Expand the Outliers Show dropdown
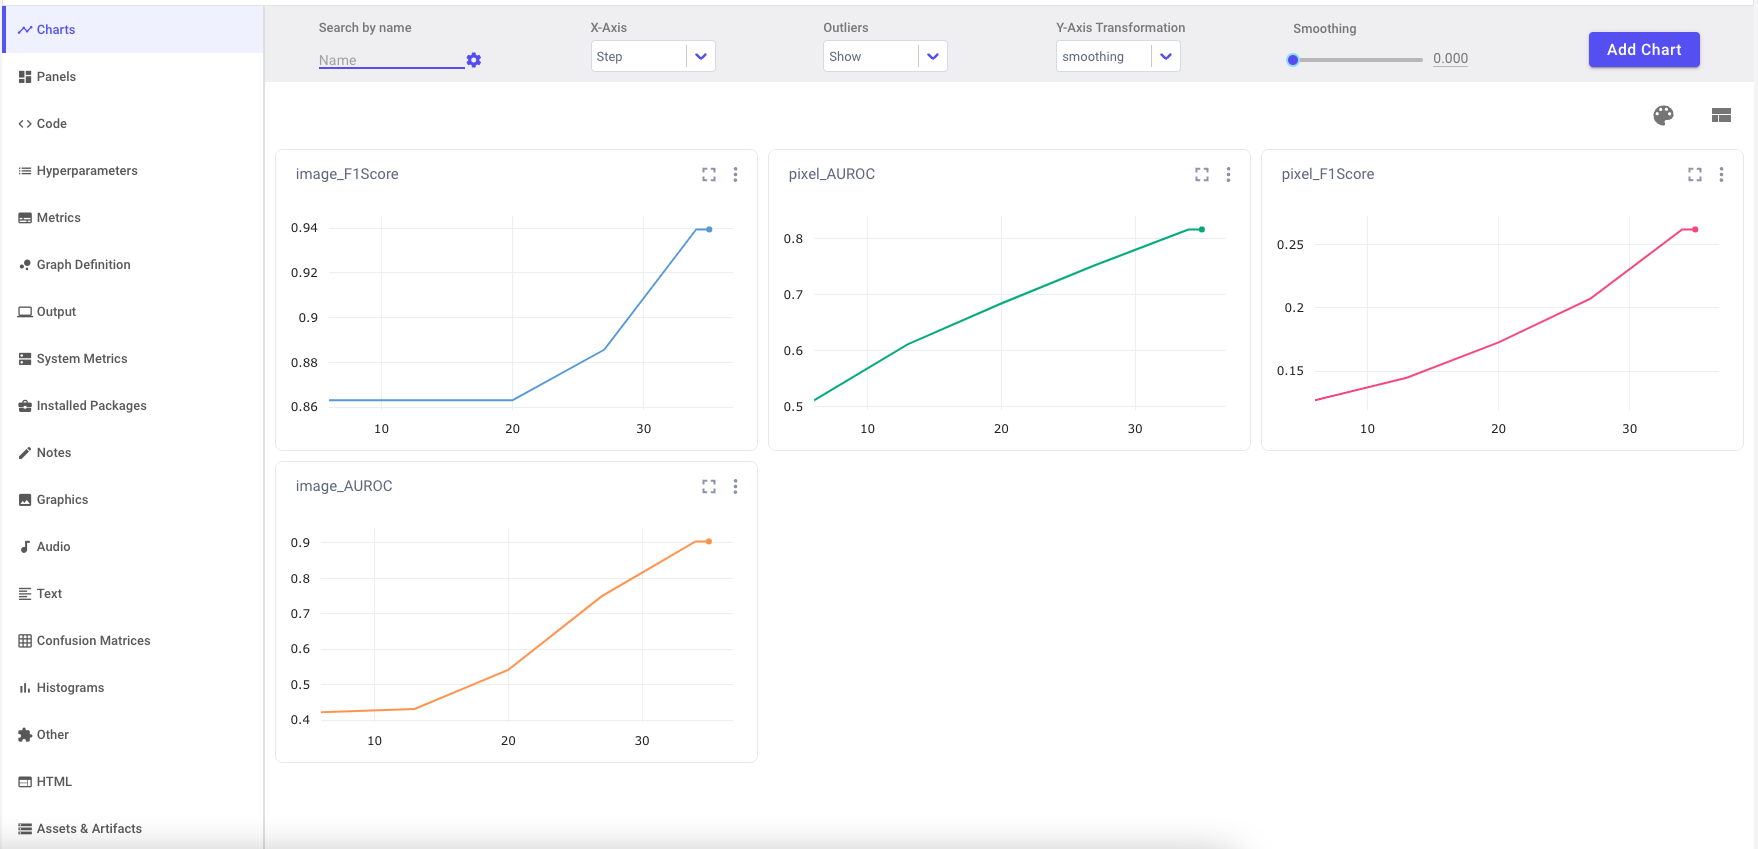 [x=885, y=57]
